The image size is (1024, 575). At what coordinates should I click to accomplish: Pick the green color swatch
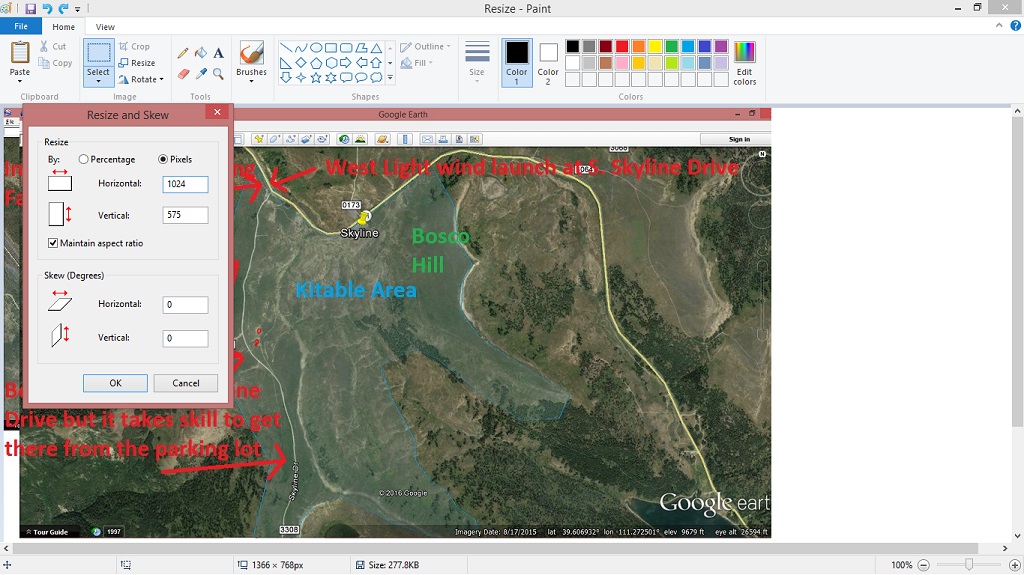coord(671,46)
